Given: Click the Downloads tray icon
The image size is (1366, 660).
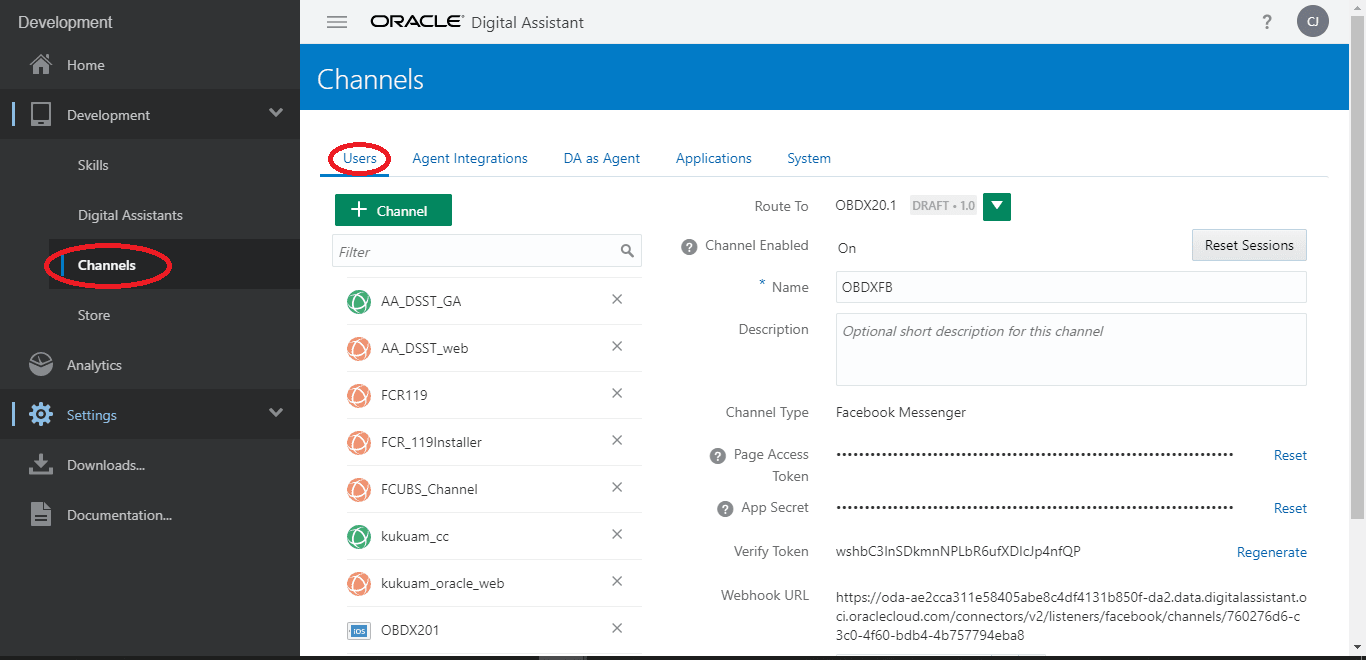Looking at the screenshot, I should coord(41,465).
